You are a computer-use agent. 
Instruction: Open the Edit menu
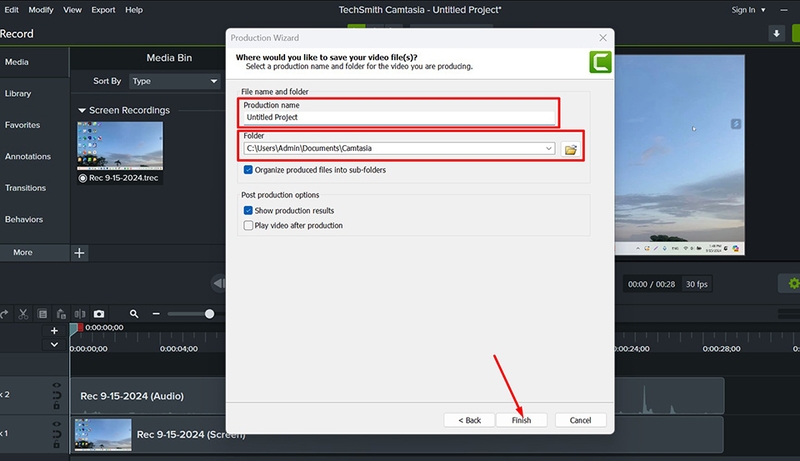(x=11, y=10)
